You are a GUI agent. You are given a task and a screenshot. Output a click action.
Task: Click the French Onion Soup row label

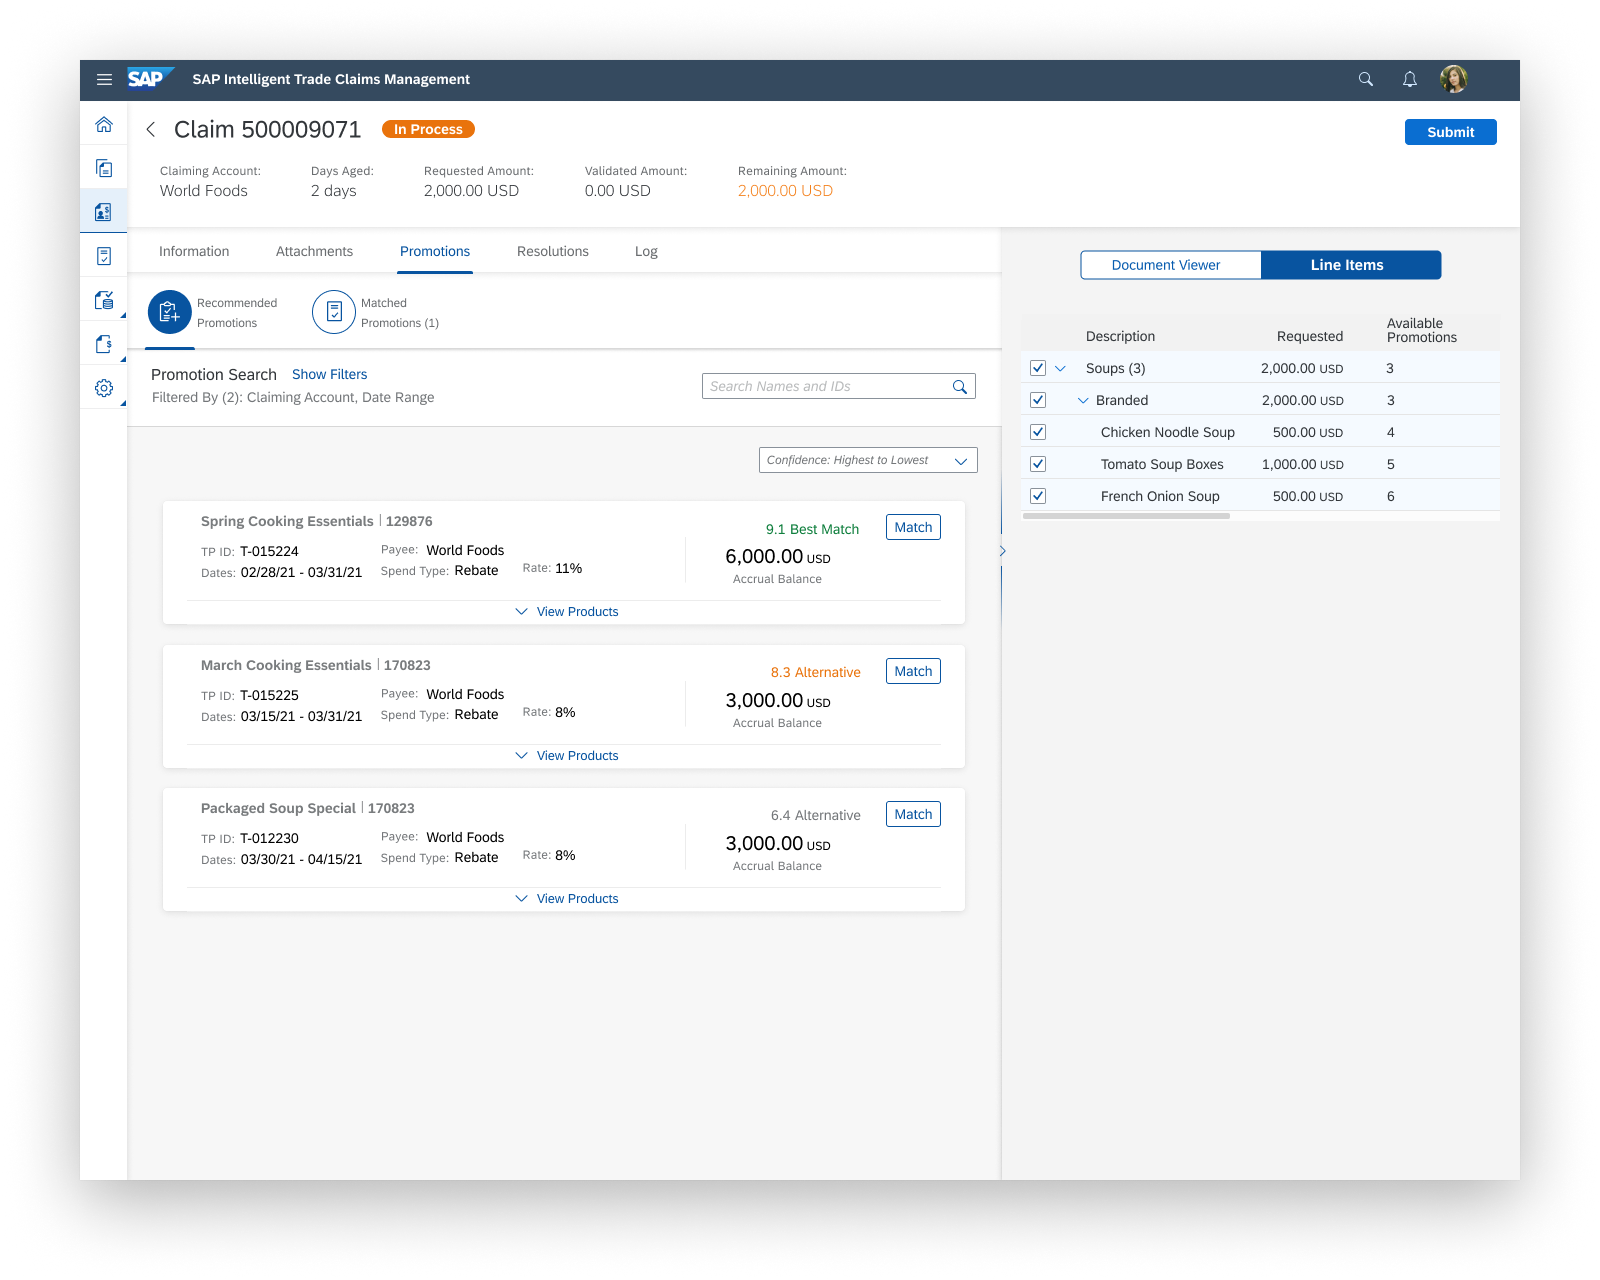tap(1160, 496)
